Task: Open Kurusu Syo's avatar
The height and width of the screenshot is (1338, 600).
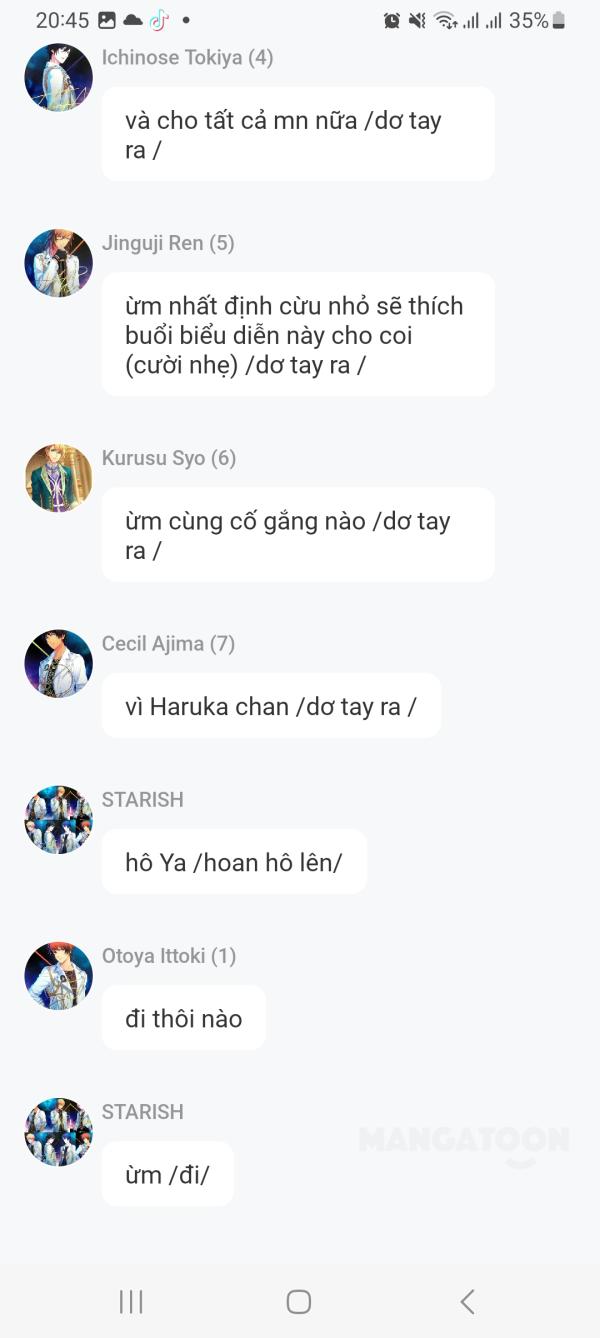Action: pyautogui.click(x=58, y=478)
